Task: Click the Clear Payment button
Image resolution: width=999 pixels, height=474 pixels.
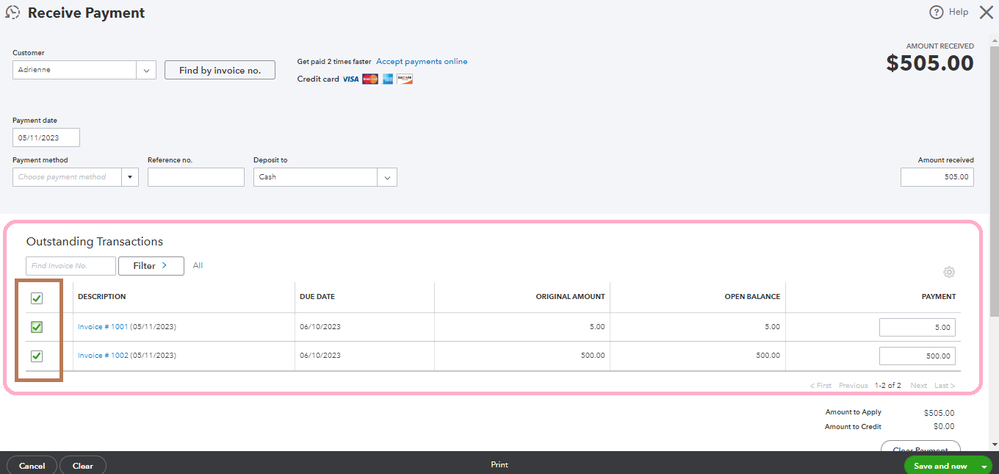Action: [920, 446]
